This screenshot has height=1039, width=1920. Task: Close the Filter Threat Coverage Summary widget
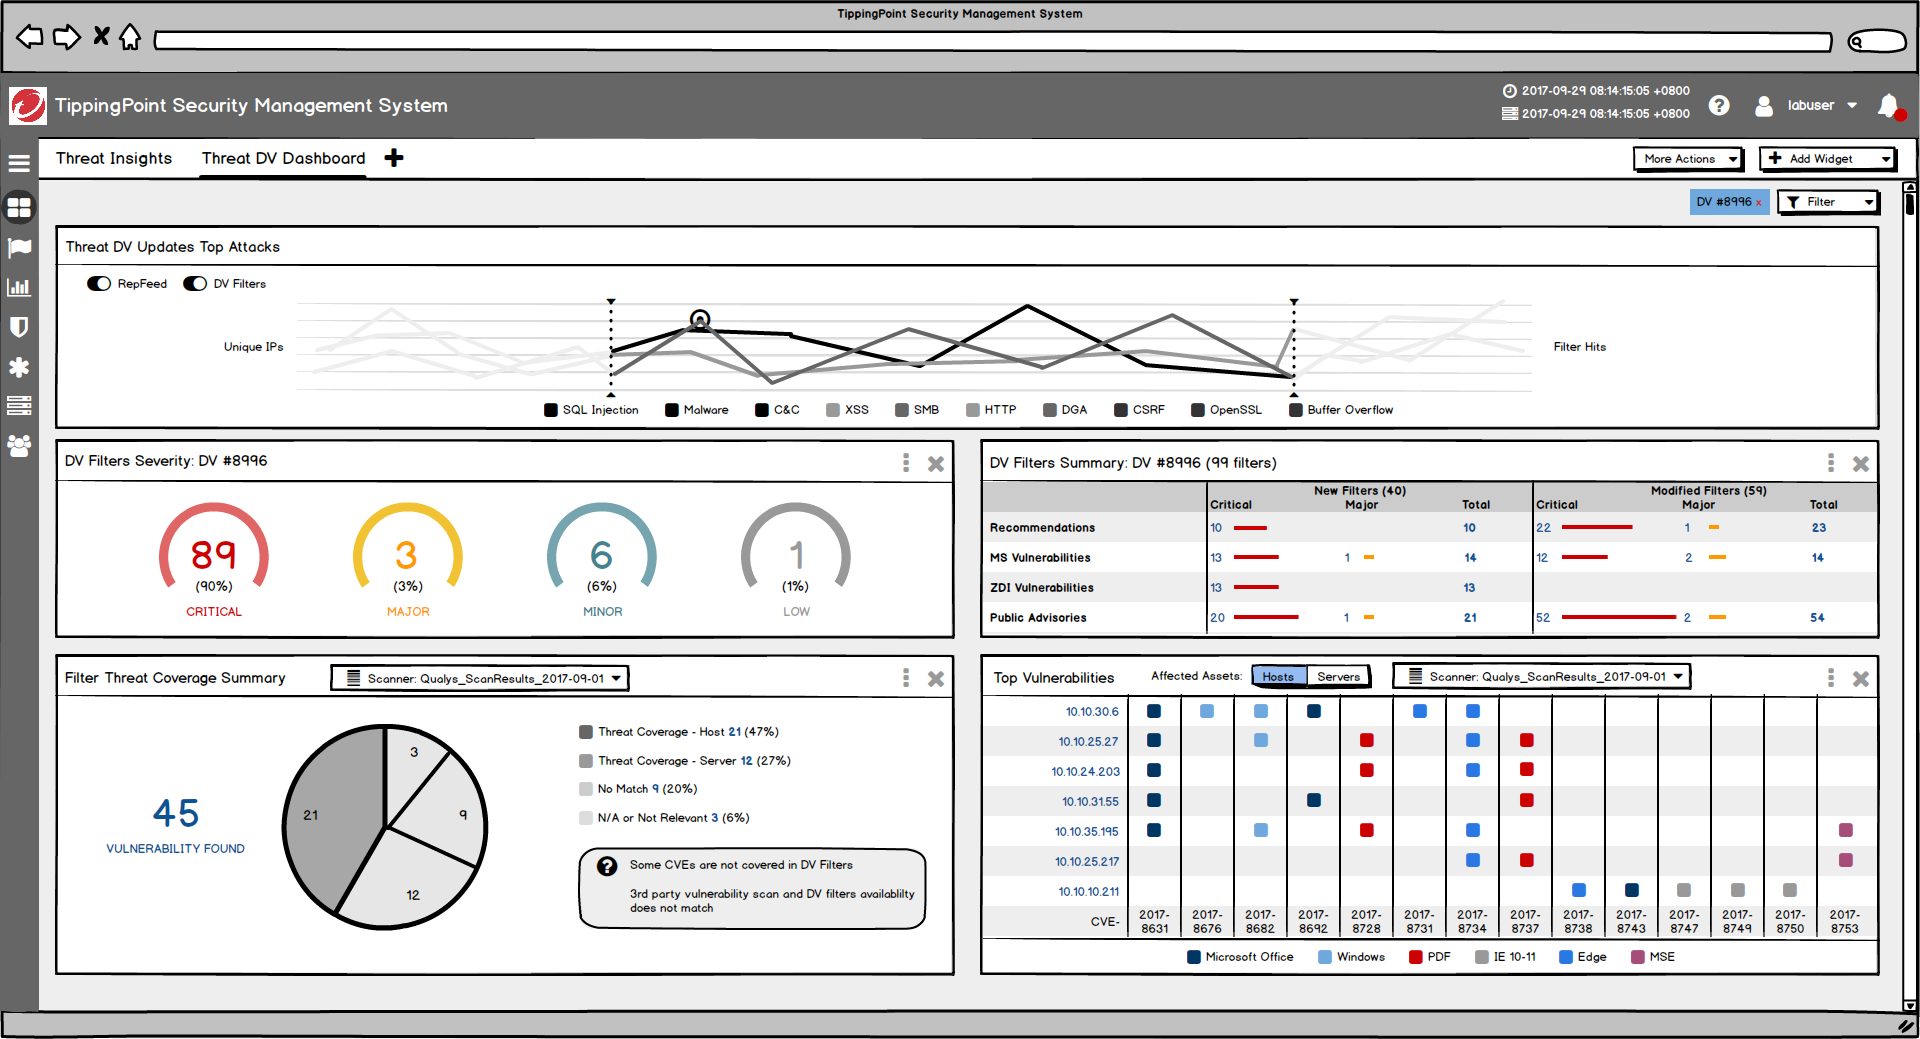[936, 679]
